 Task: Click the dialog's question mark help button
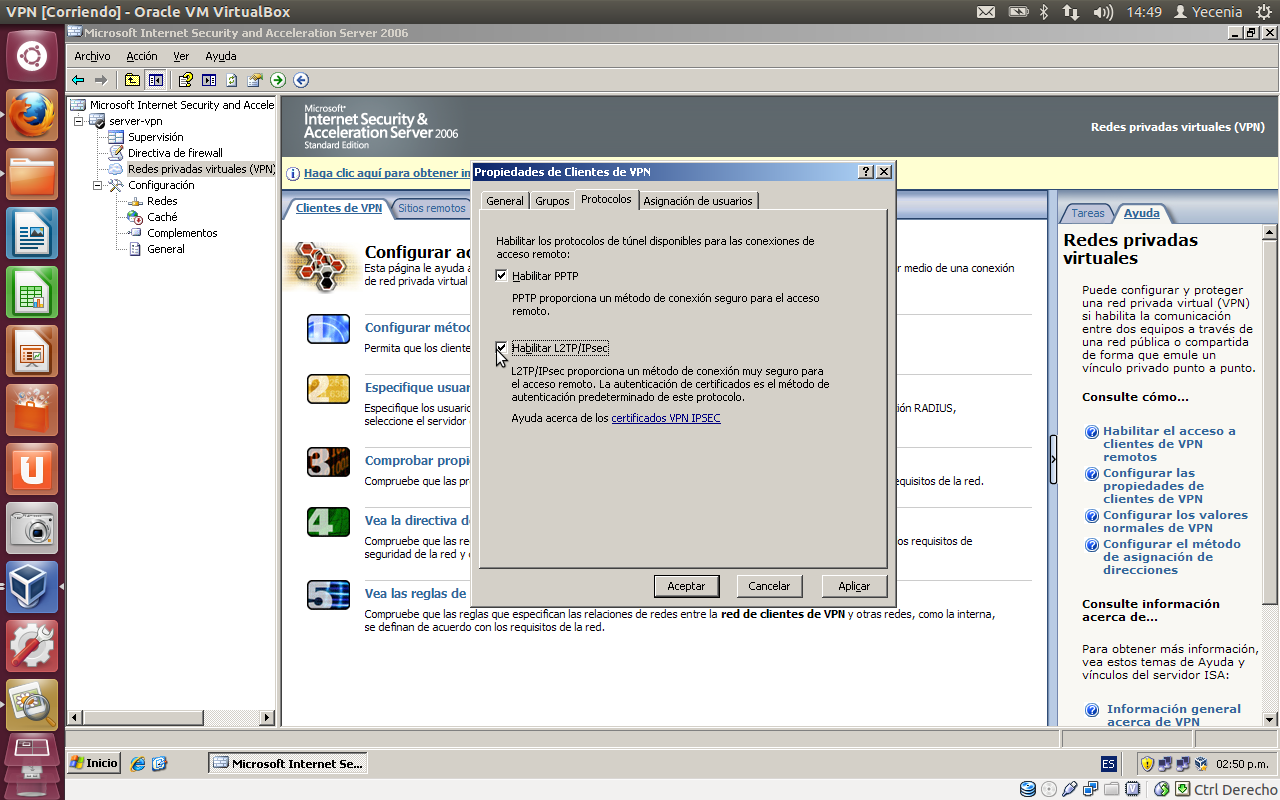(x=866, y=172)
